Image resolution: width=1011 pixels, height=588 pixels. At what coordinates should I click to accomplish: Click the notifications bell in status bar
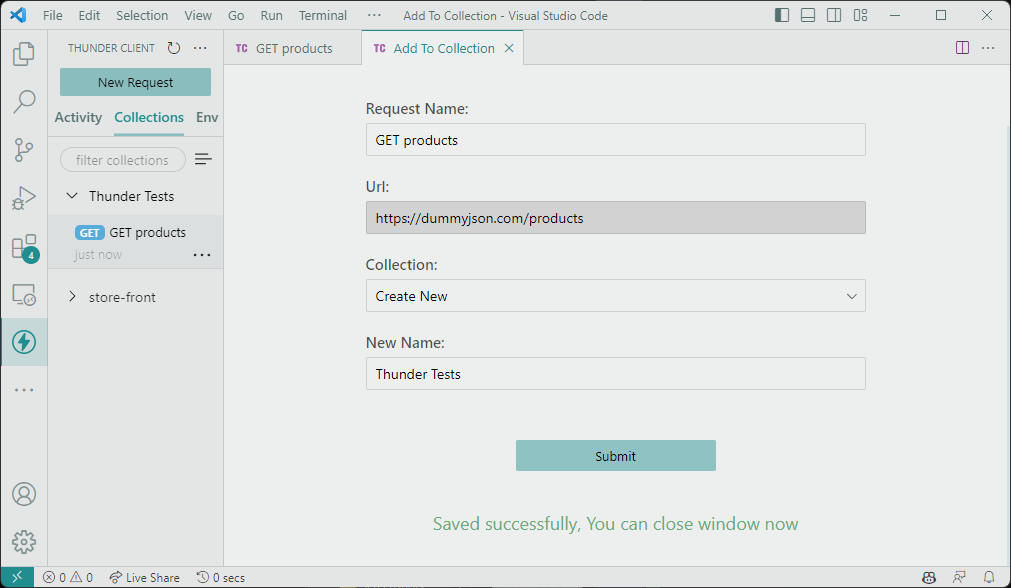[988, 577]
